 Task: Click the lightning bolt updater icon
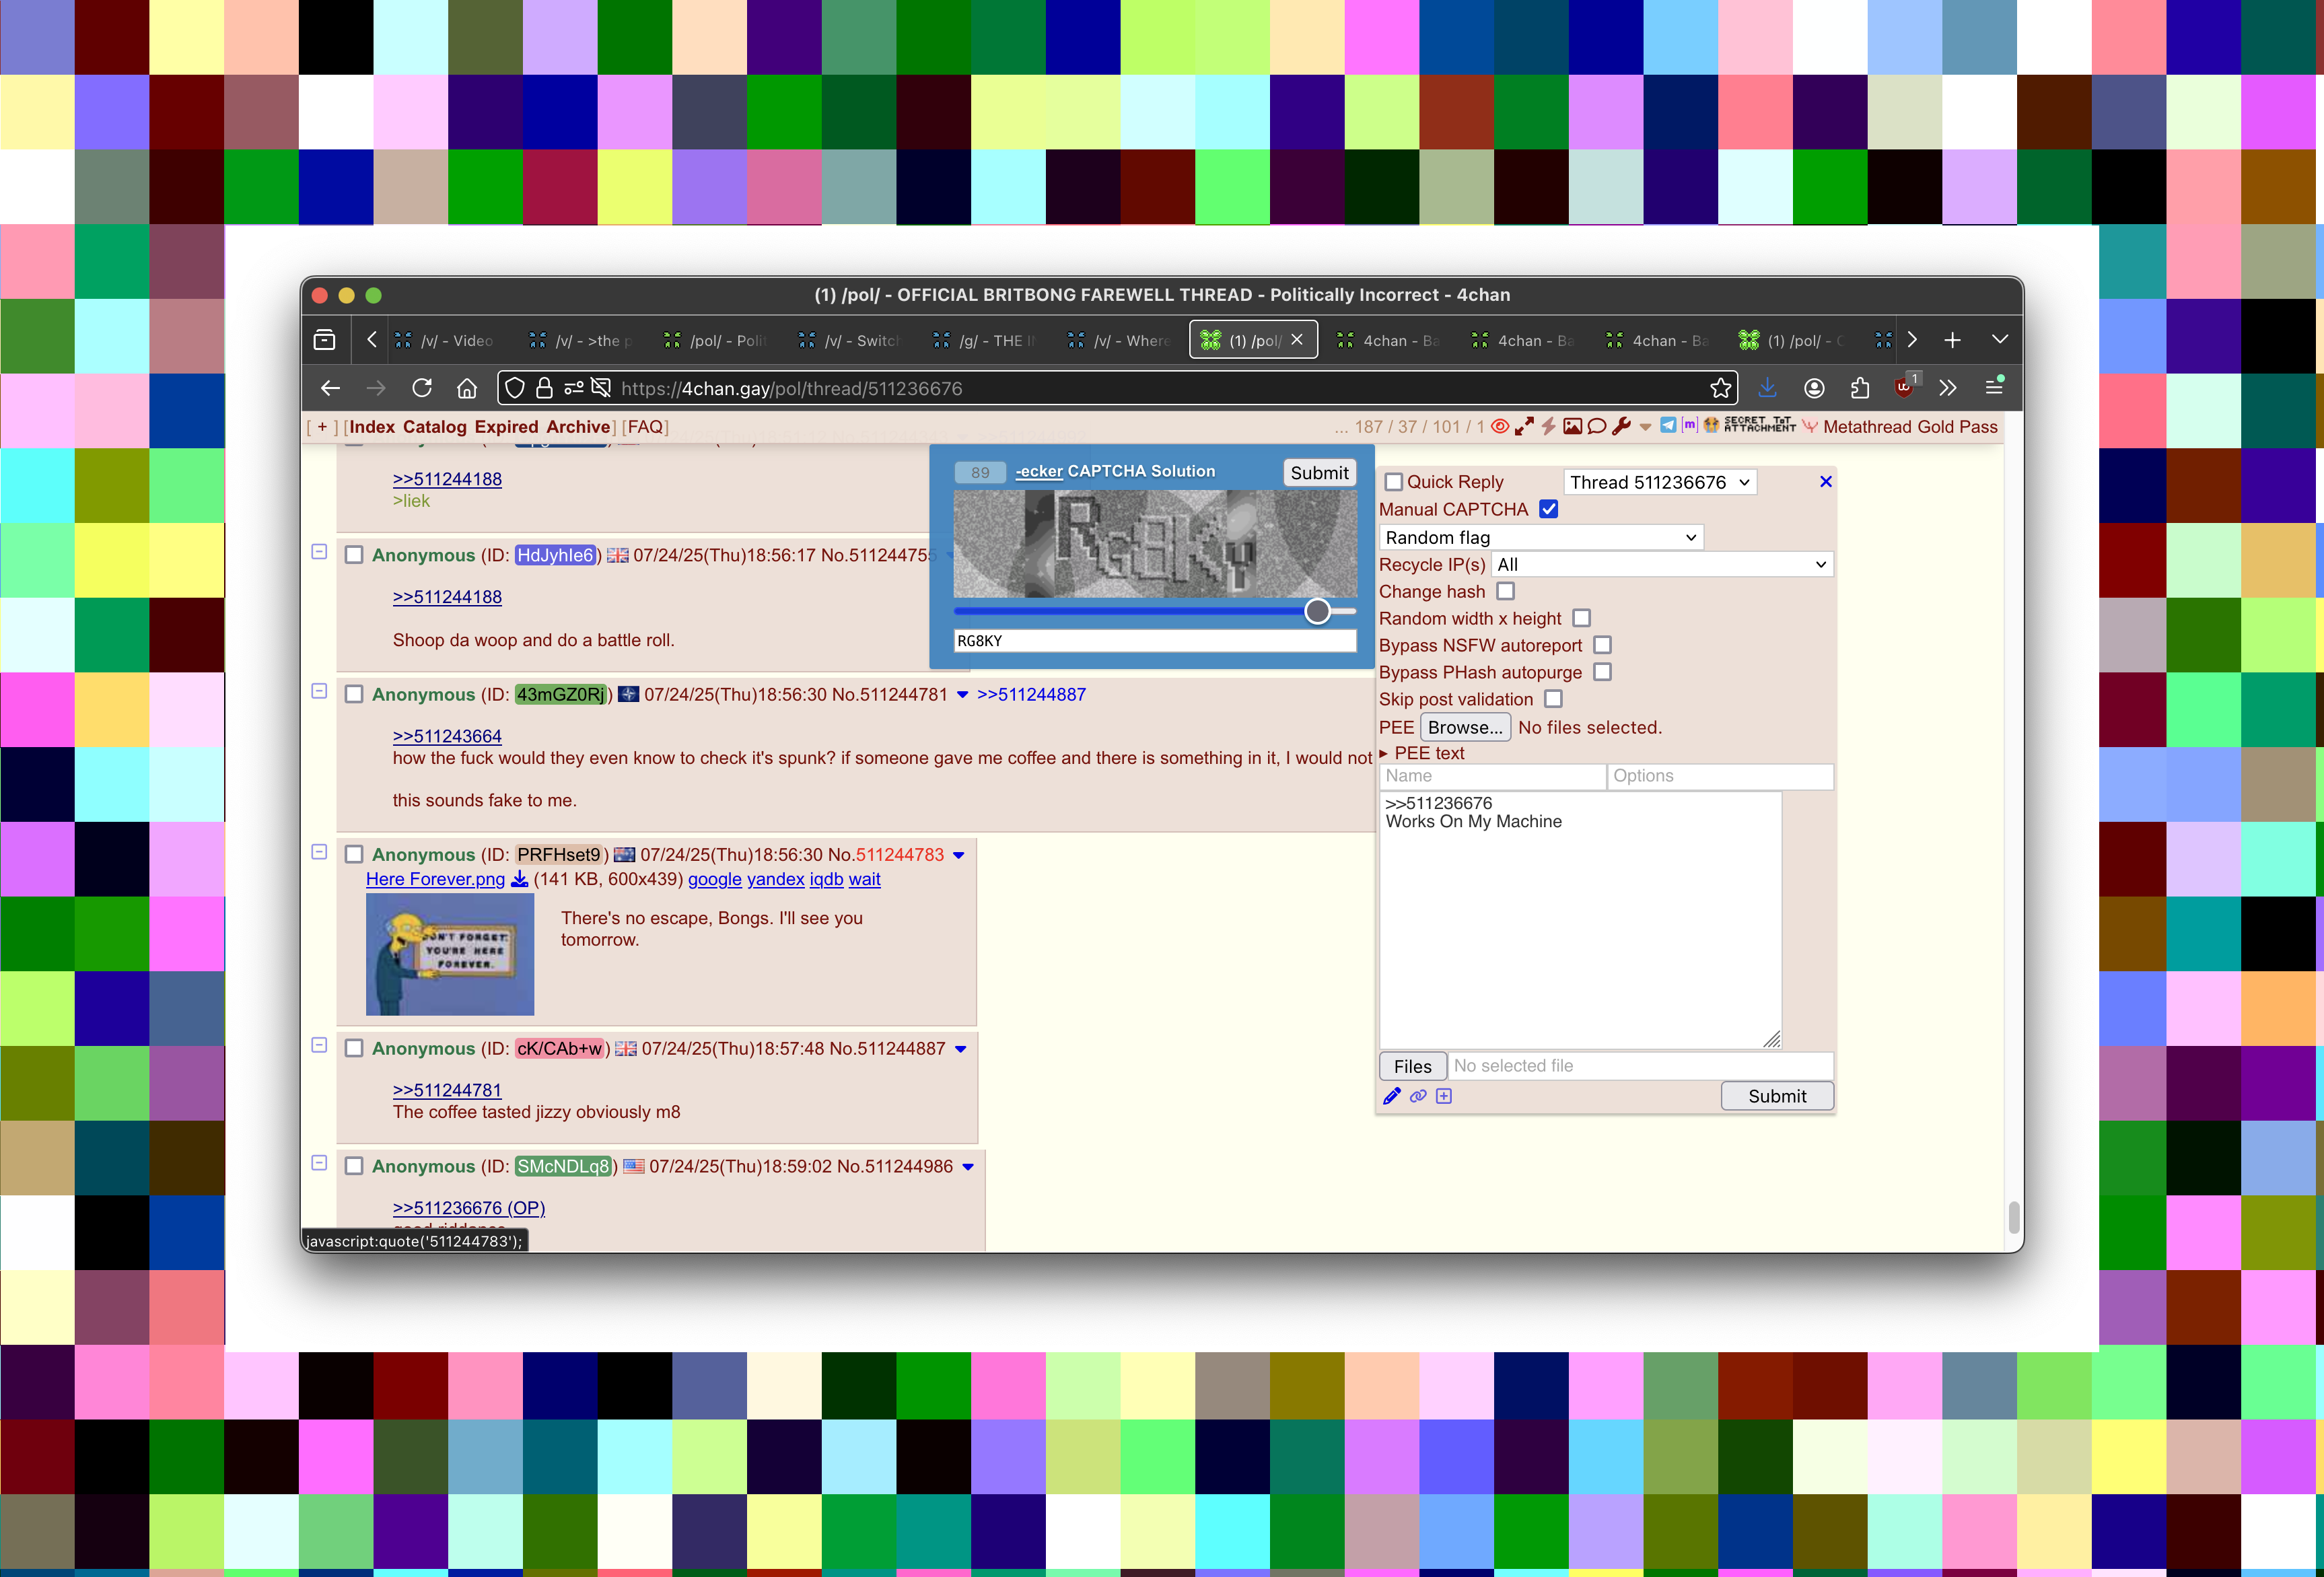pos(1548,427)
